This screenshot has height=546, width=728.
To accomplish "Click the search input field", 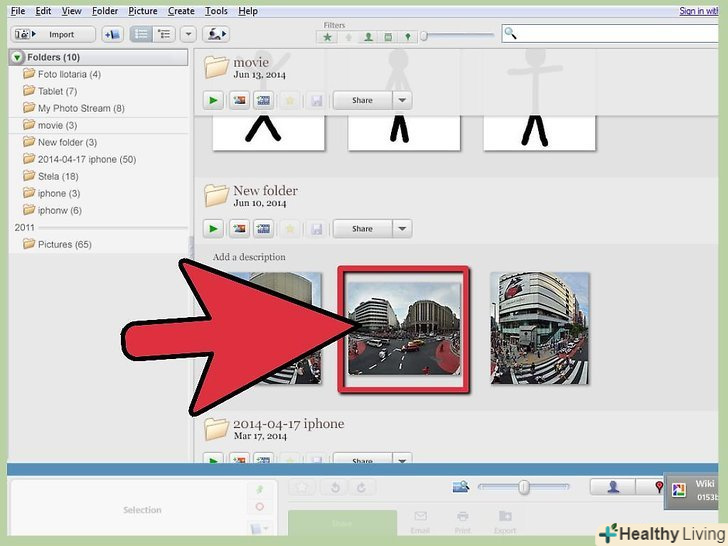I will pos(609,34).
